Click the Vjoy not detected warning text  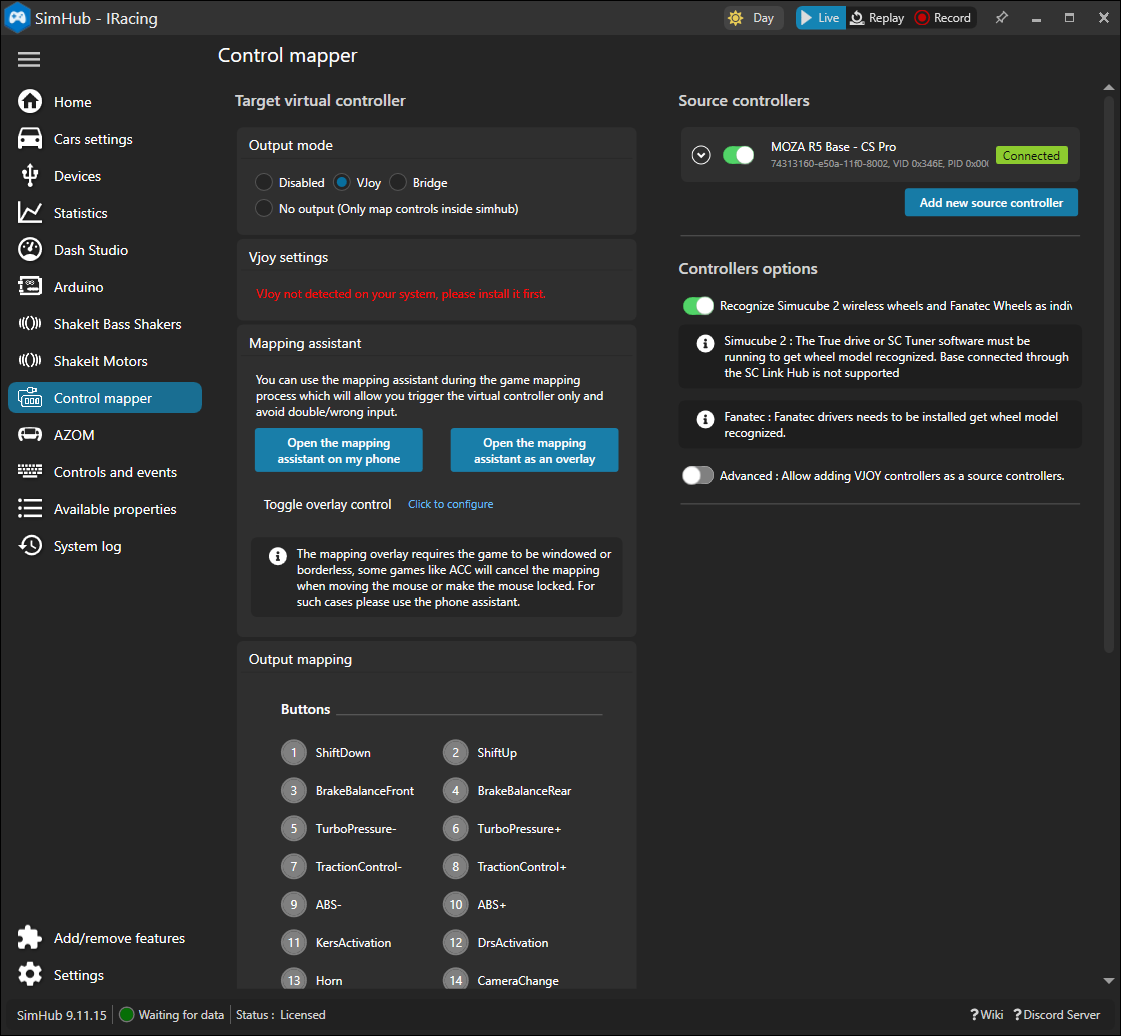(x=400, y=294)
